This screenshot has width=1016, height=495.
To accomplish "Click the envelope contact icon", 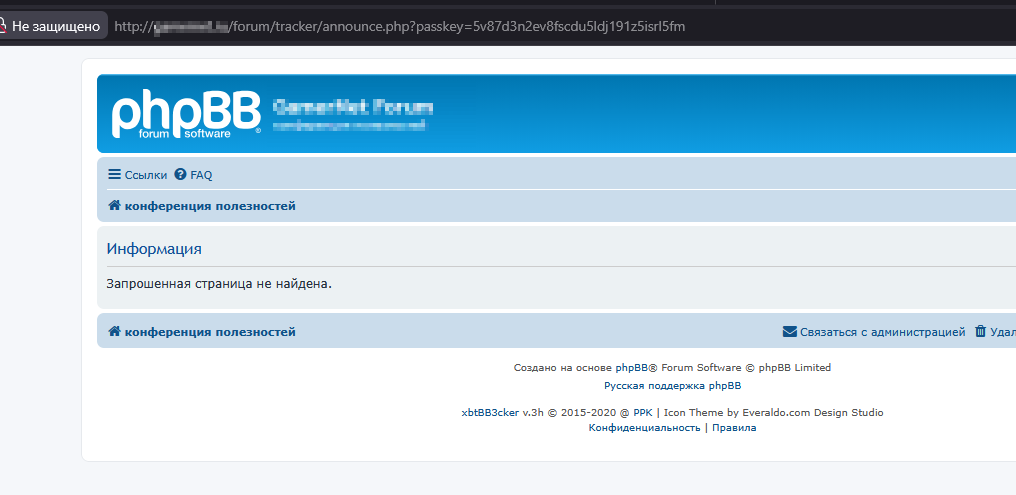I will coord(790,331).
